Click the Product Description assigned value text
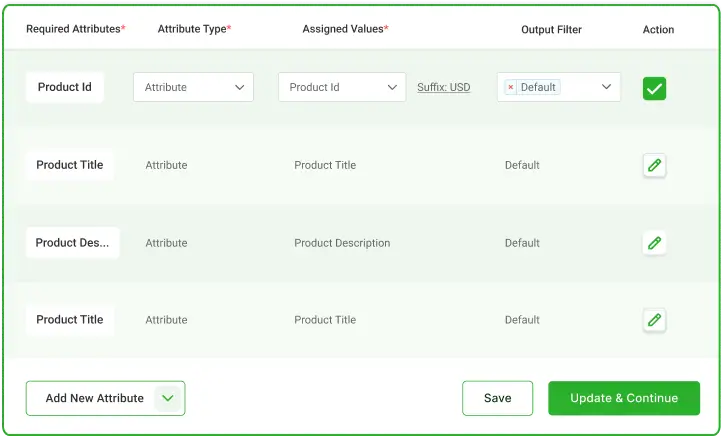The image size is (723, 436). [342, 243]
